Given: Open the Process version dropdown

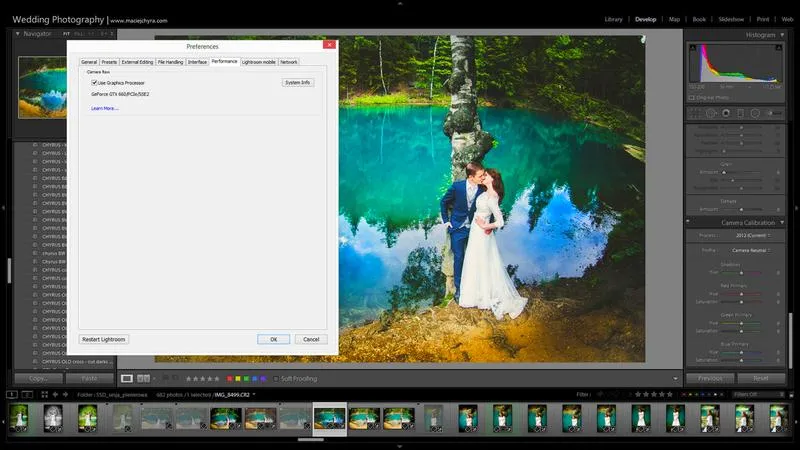Looking at the screenshot, I should pos(753,236).
